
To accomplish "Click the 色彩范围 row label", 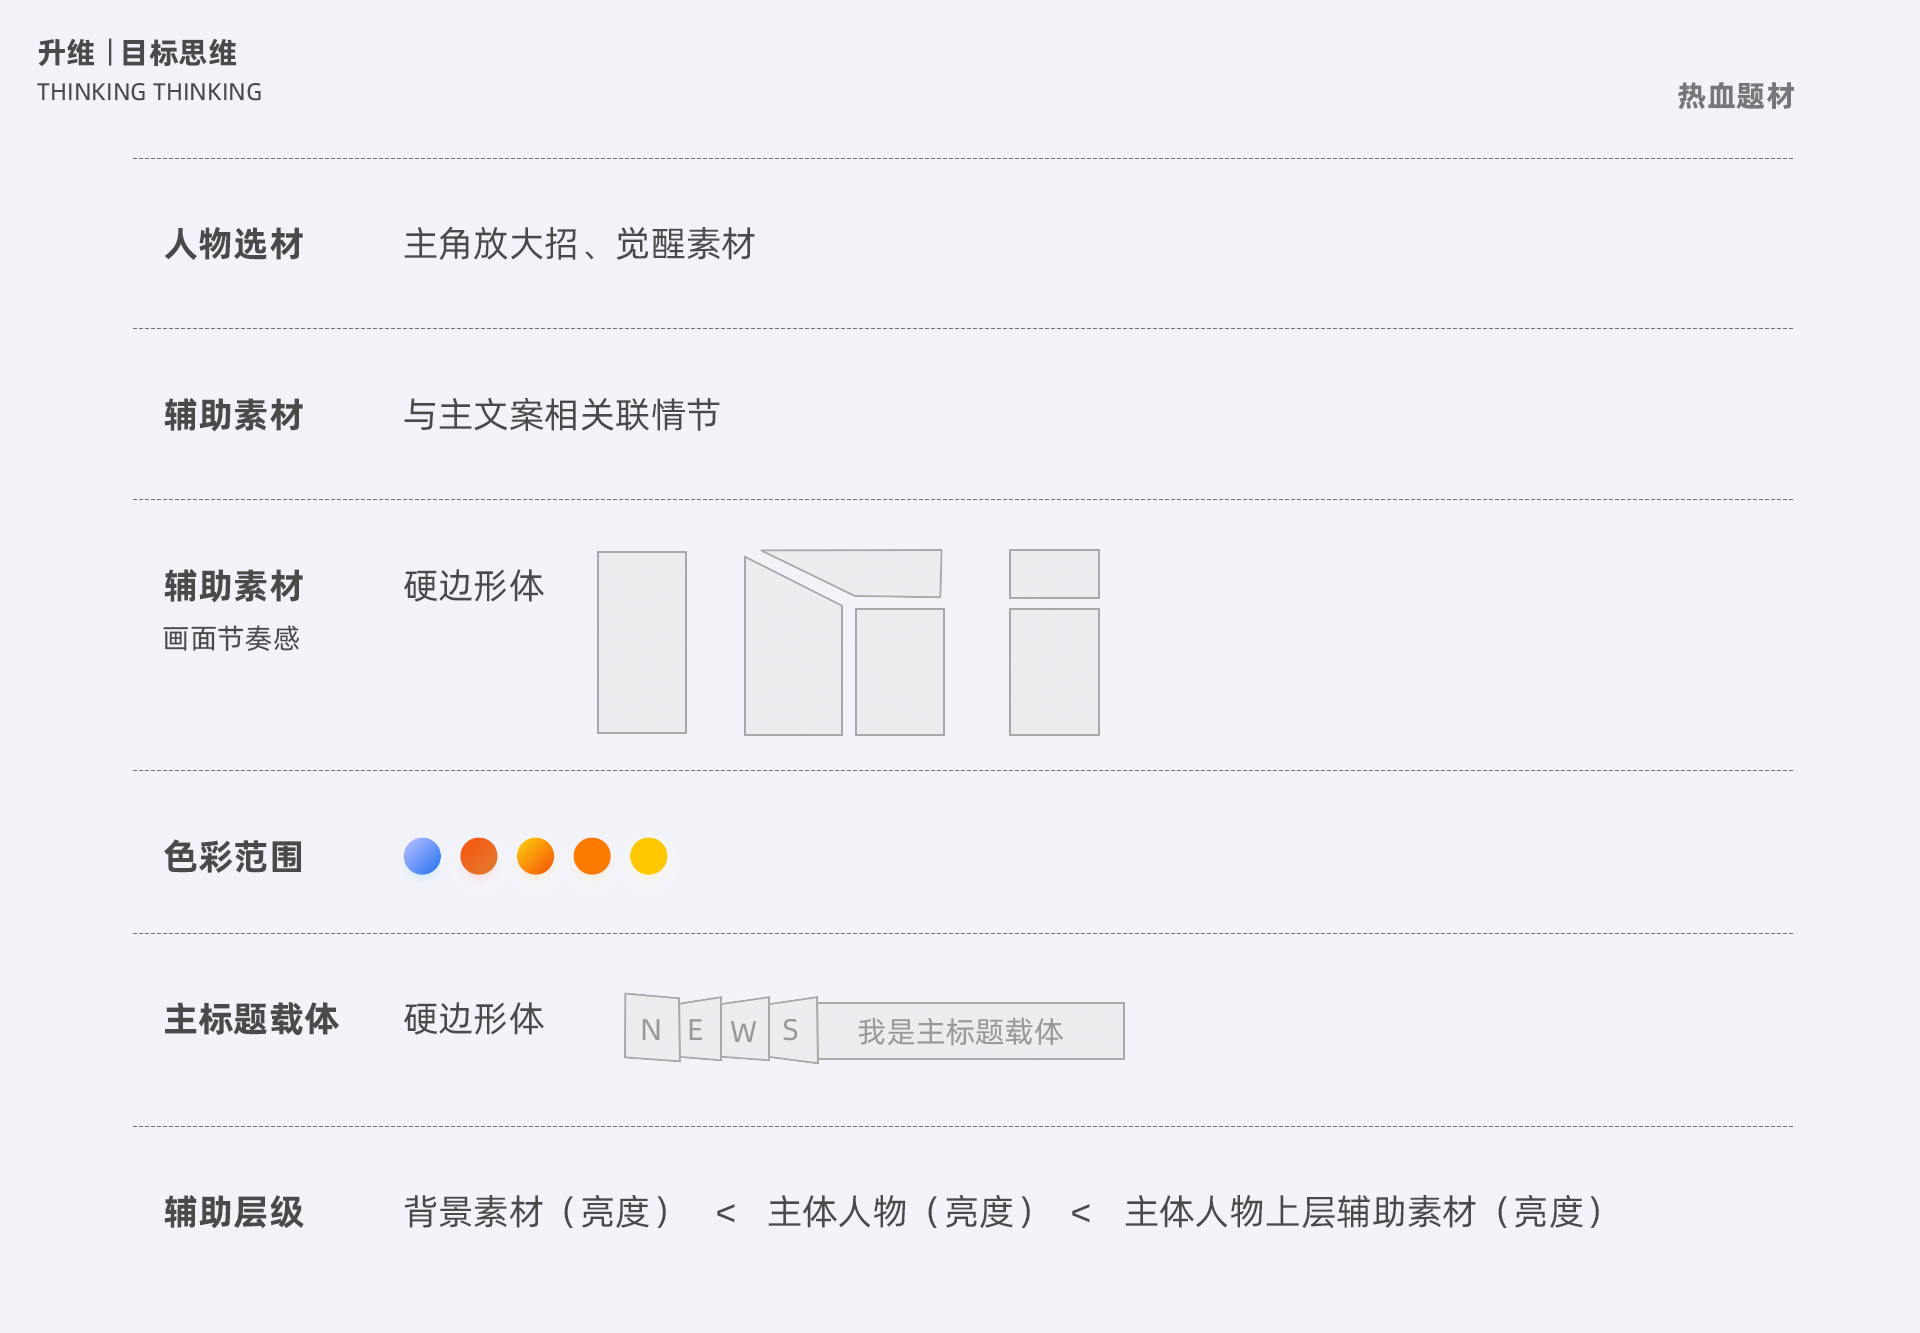I will pos(234,857).
